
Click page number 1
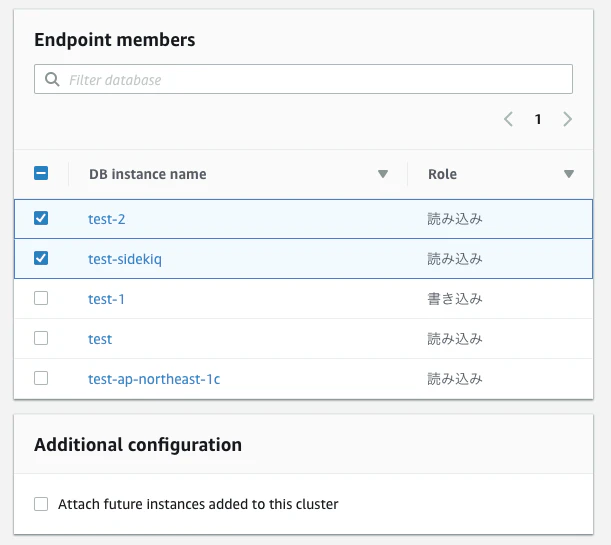[x=538, y=119]
